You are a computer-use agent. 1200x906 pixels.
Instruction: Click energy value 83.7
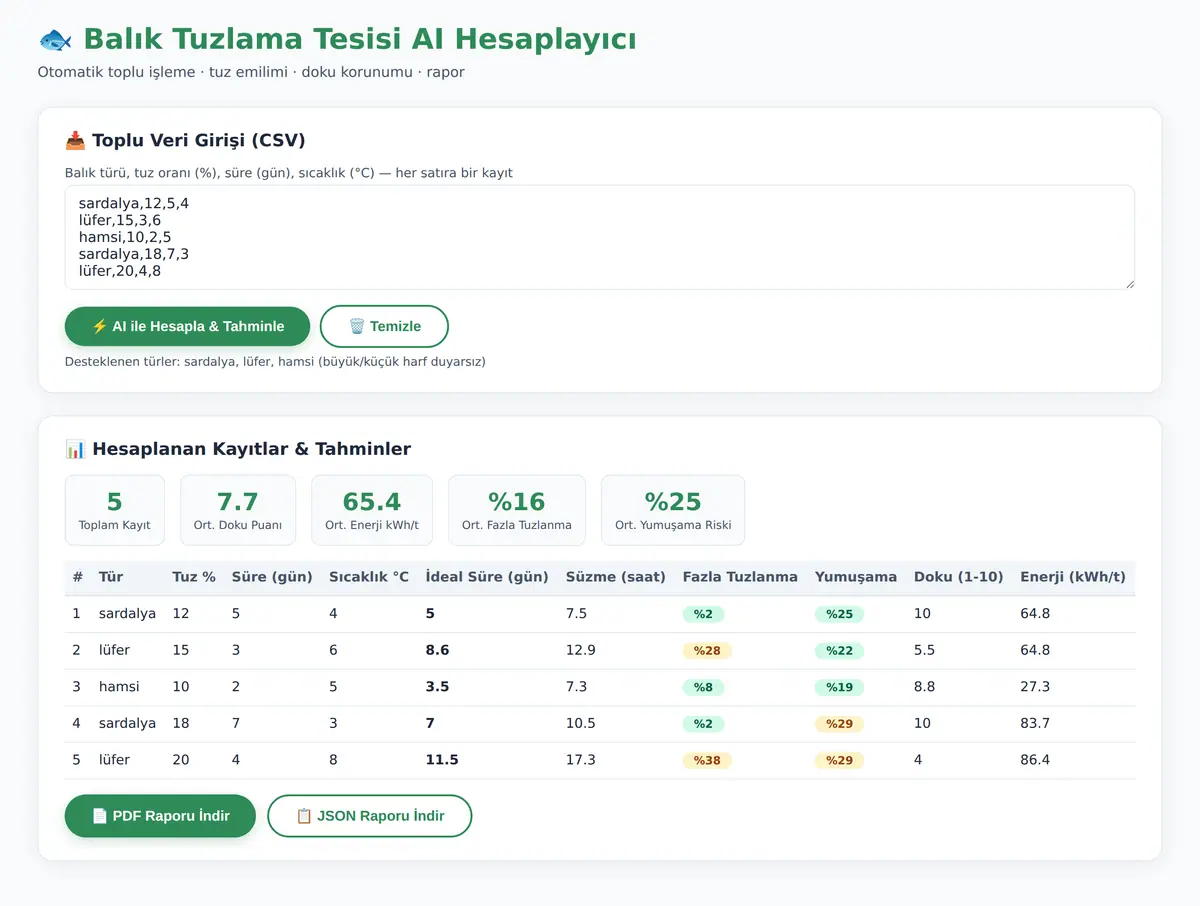coord(1035,723)
